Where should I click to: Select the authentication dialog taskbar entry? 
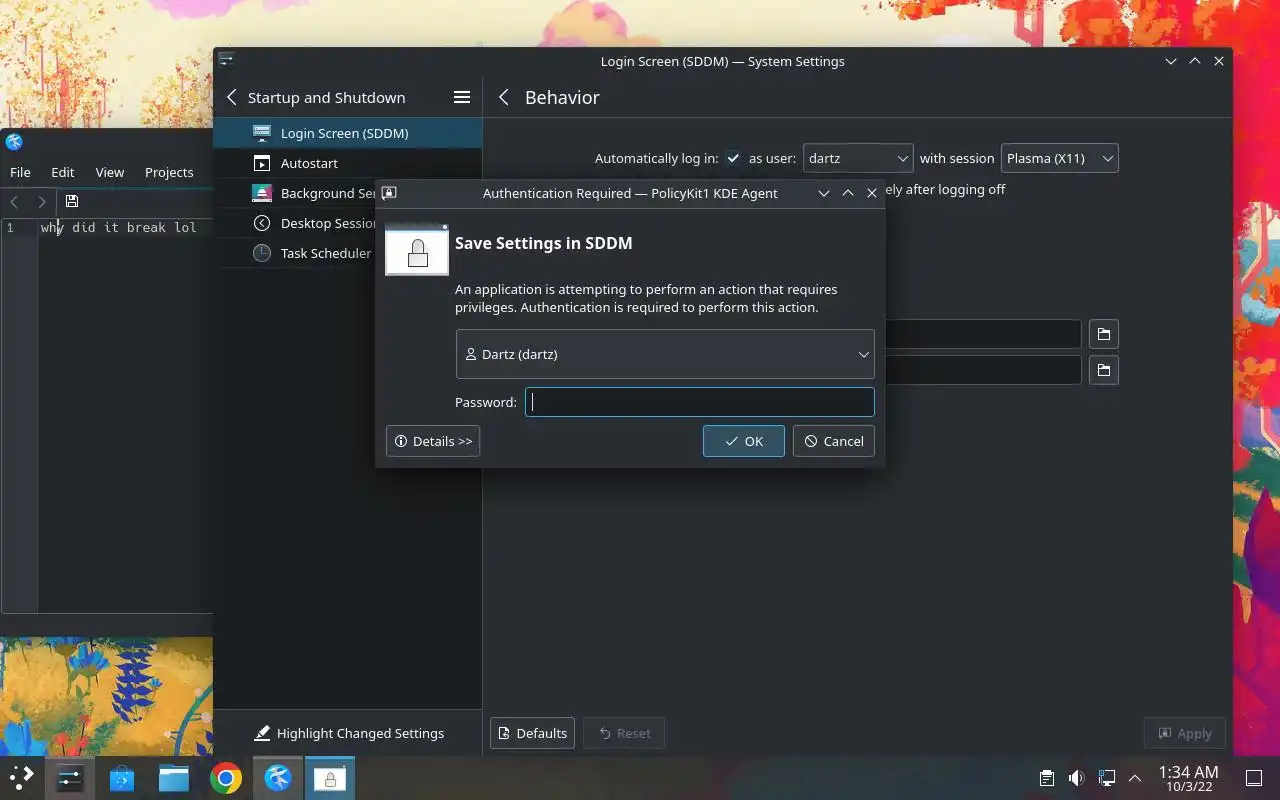[x=330, y=778]
